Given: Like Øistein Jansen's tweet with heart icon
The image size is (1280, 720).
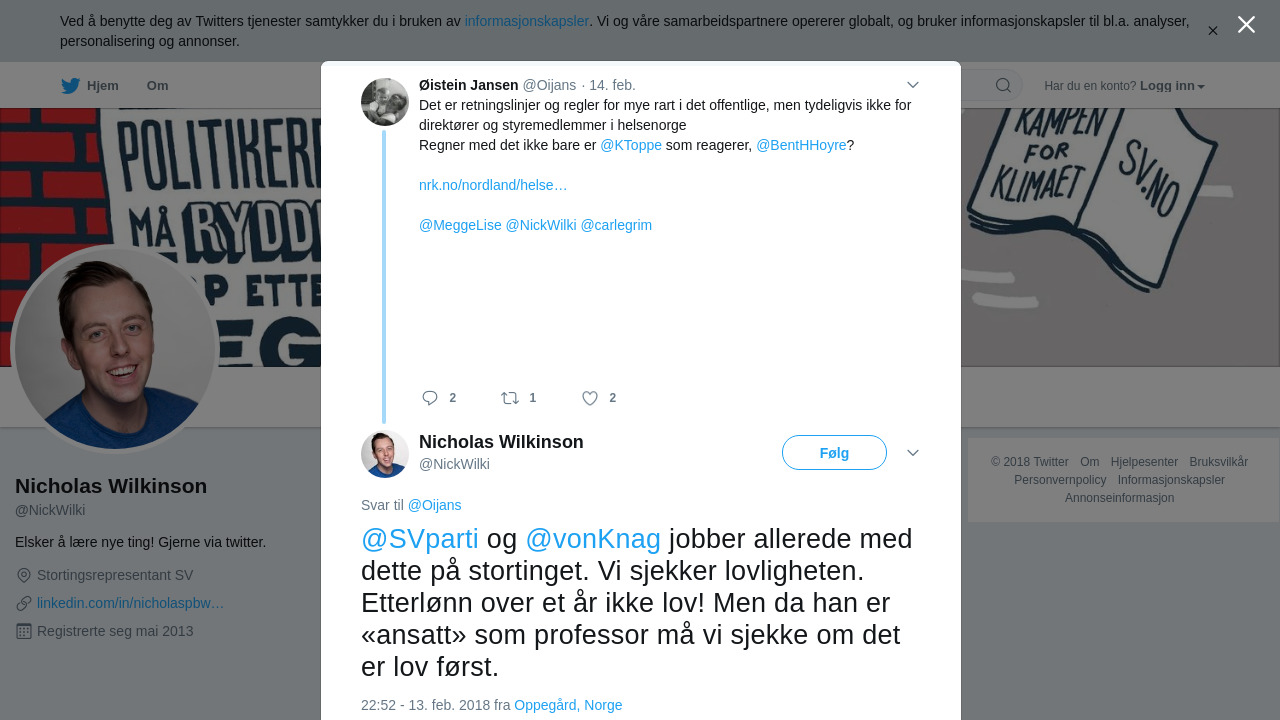Looking at the screenshot, I should [x=590, y=398].
